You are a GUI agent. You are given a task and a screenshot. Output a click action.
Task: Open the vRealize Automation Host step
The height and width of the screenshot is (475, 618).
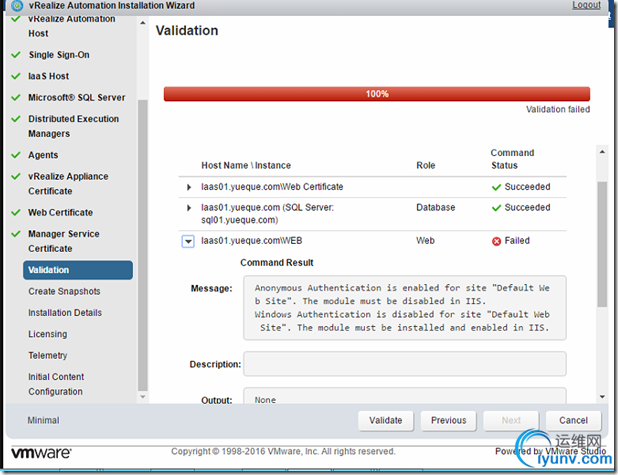pos(72,26)
